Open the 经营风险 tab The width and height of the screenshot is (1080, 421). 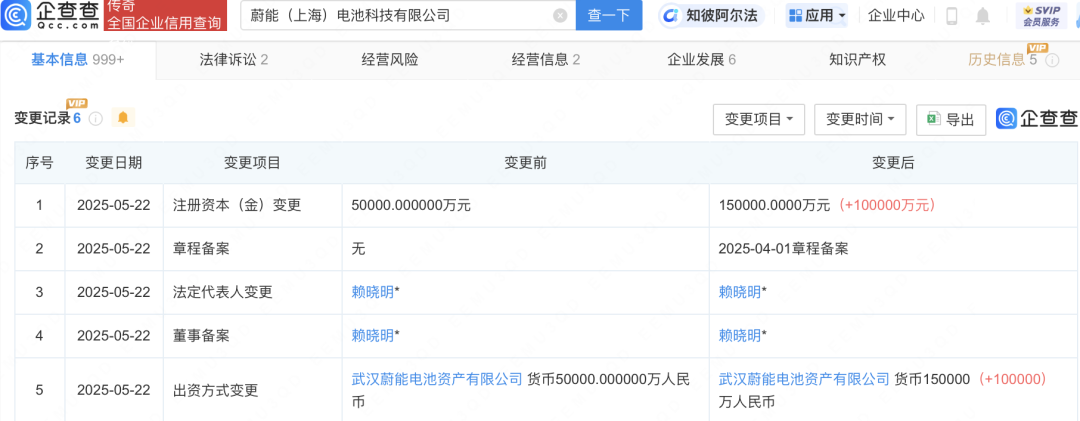[x=390, y=60]
